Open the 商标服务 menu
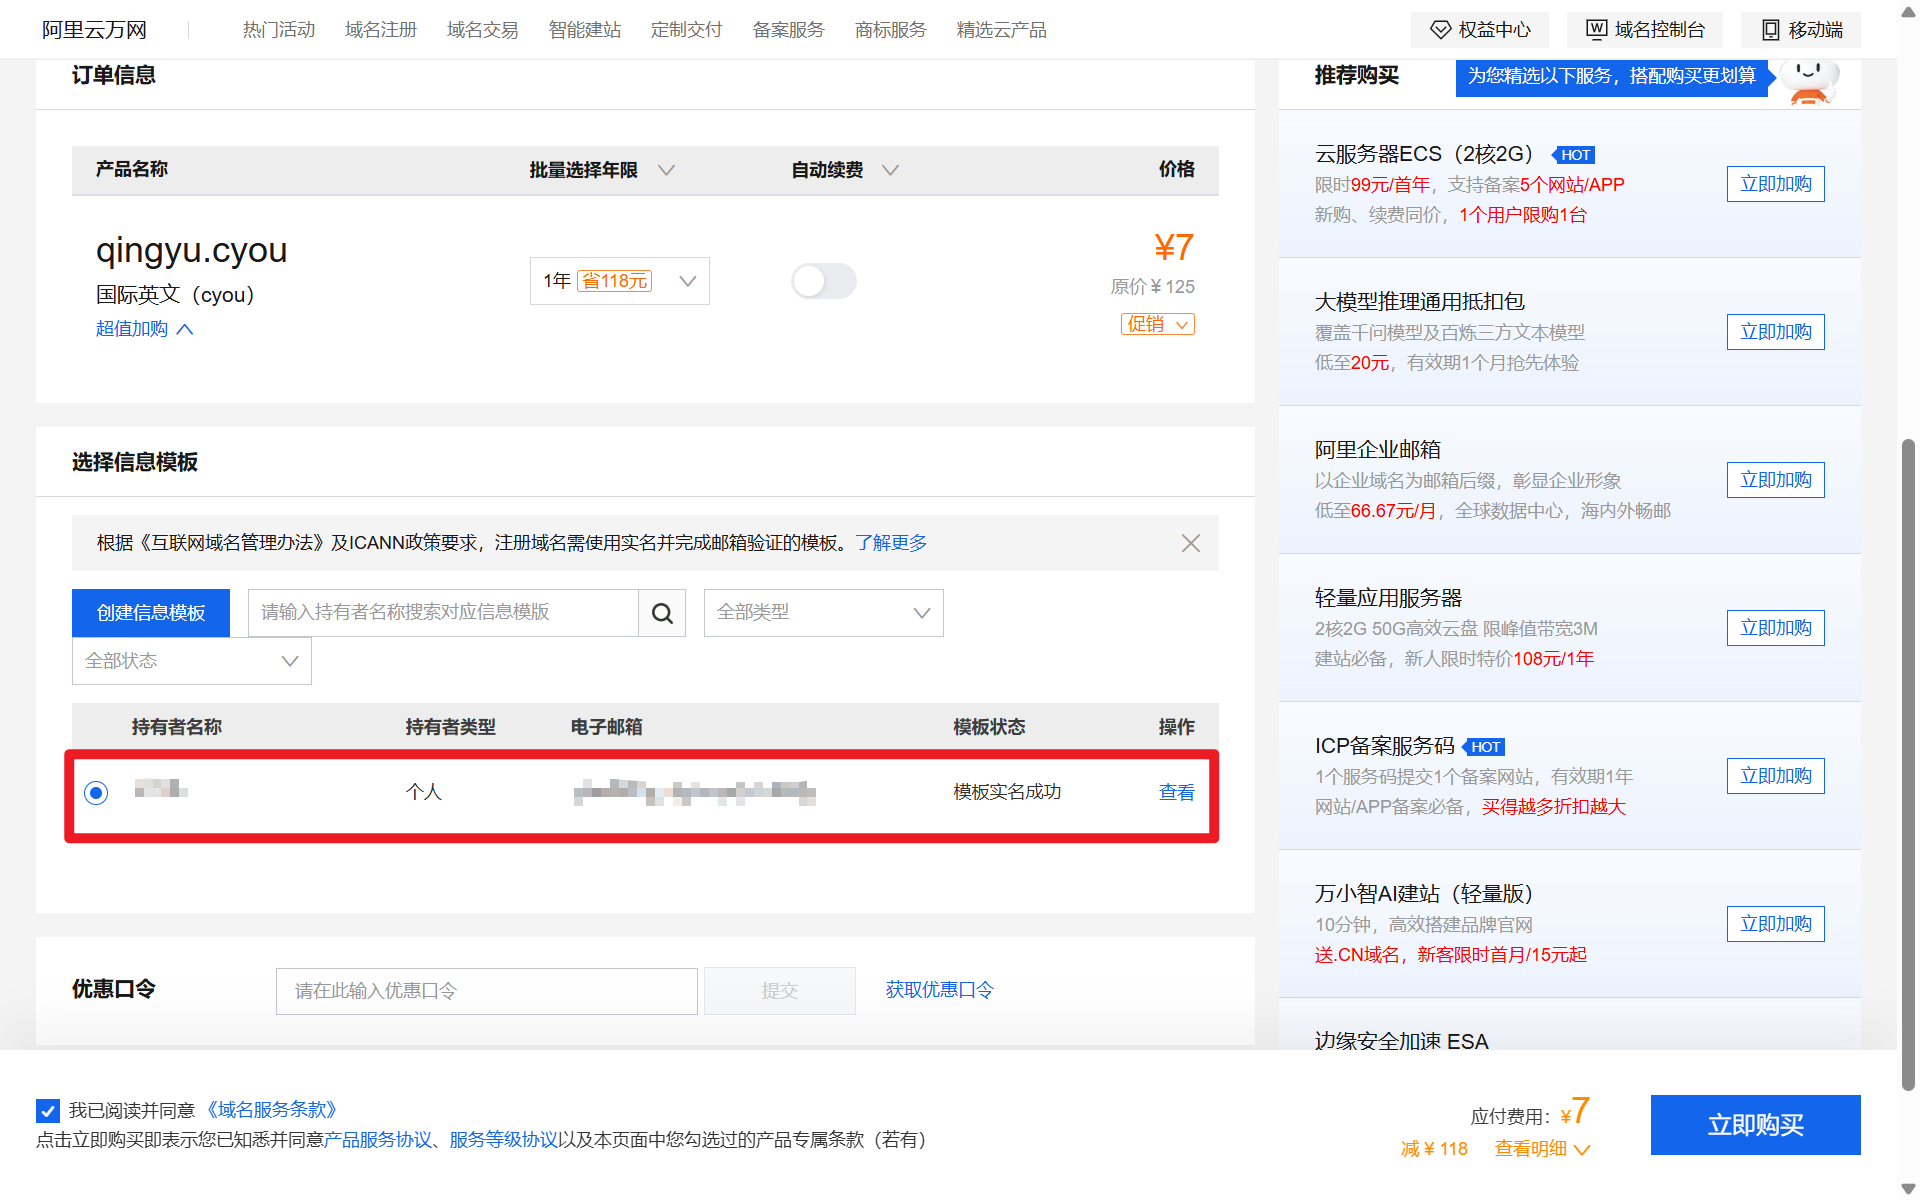The height and width of the screenshot is (1200, 1920). coord(891,30)
